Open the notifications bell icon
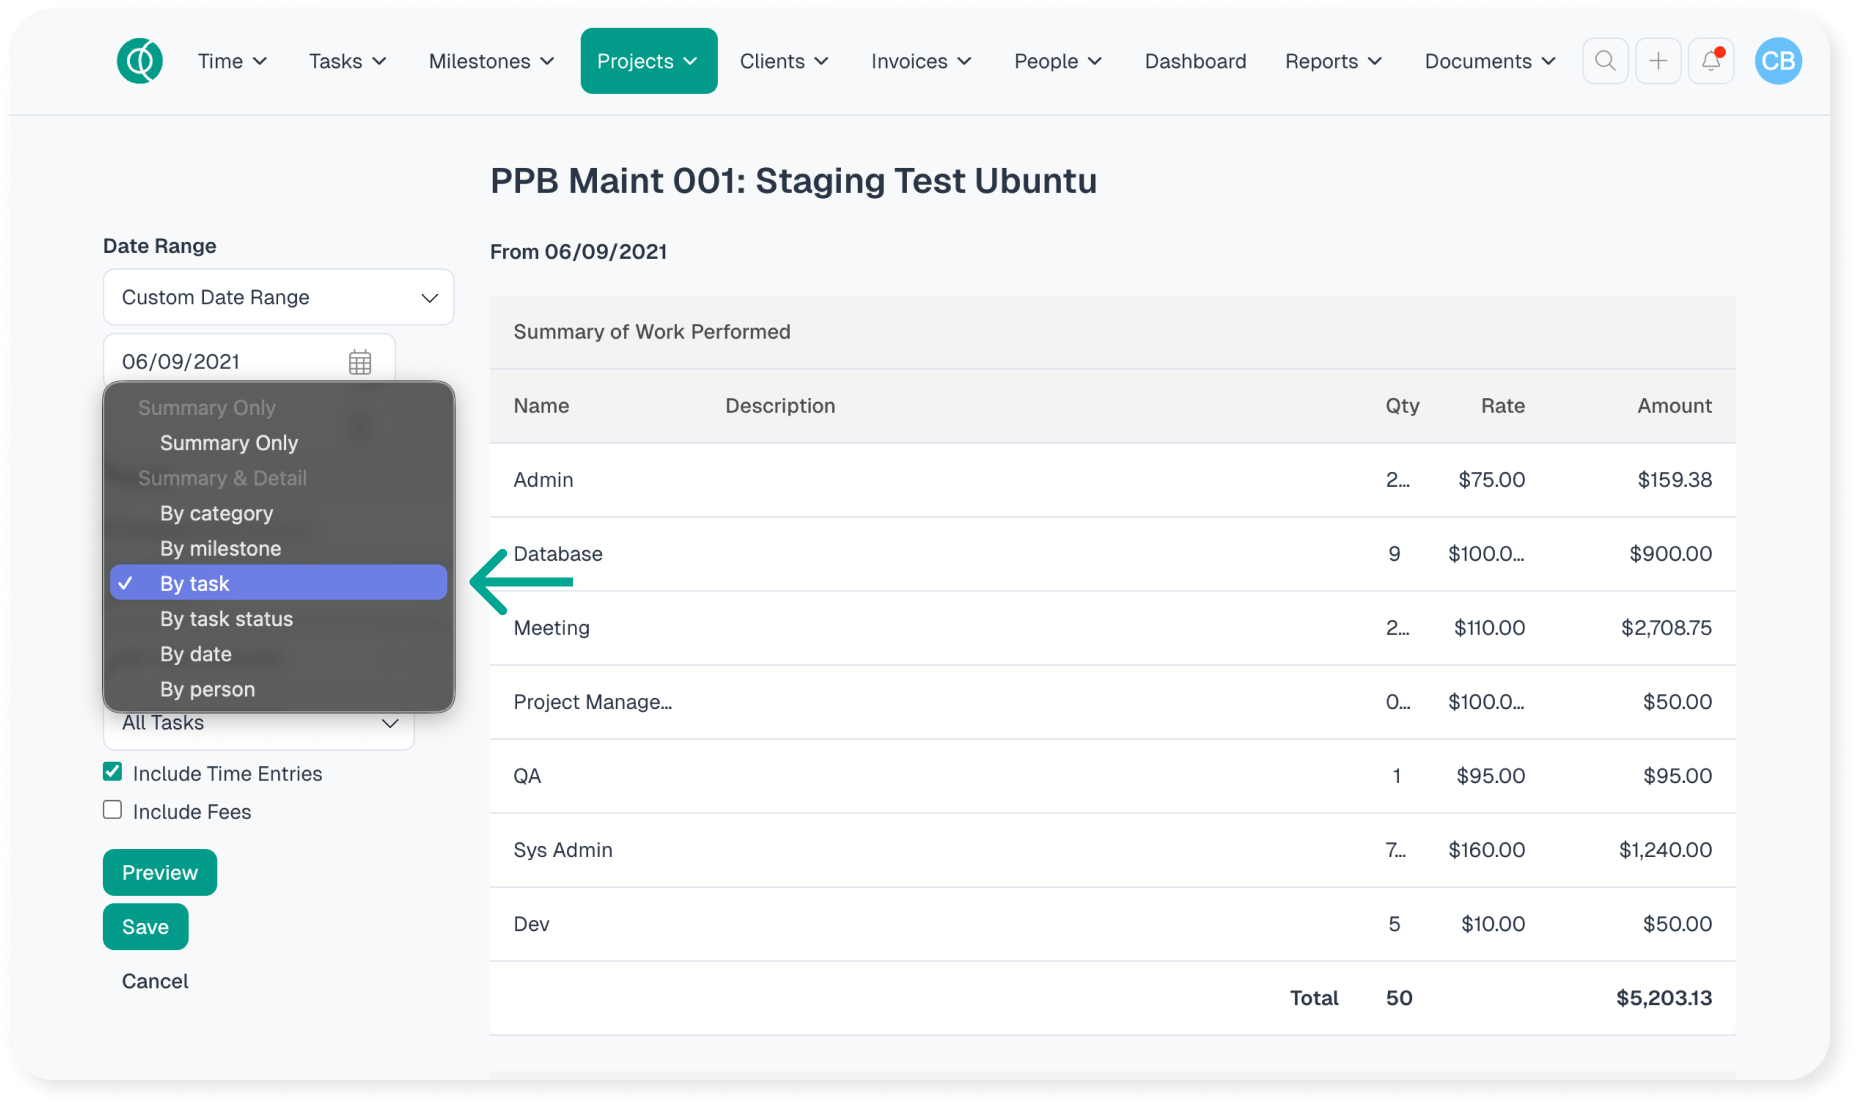The image size is (1857, 1107). pyautogui.click(x=1711, y=61)
